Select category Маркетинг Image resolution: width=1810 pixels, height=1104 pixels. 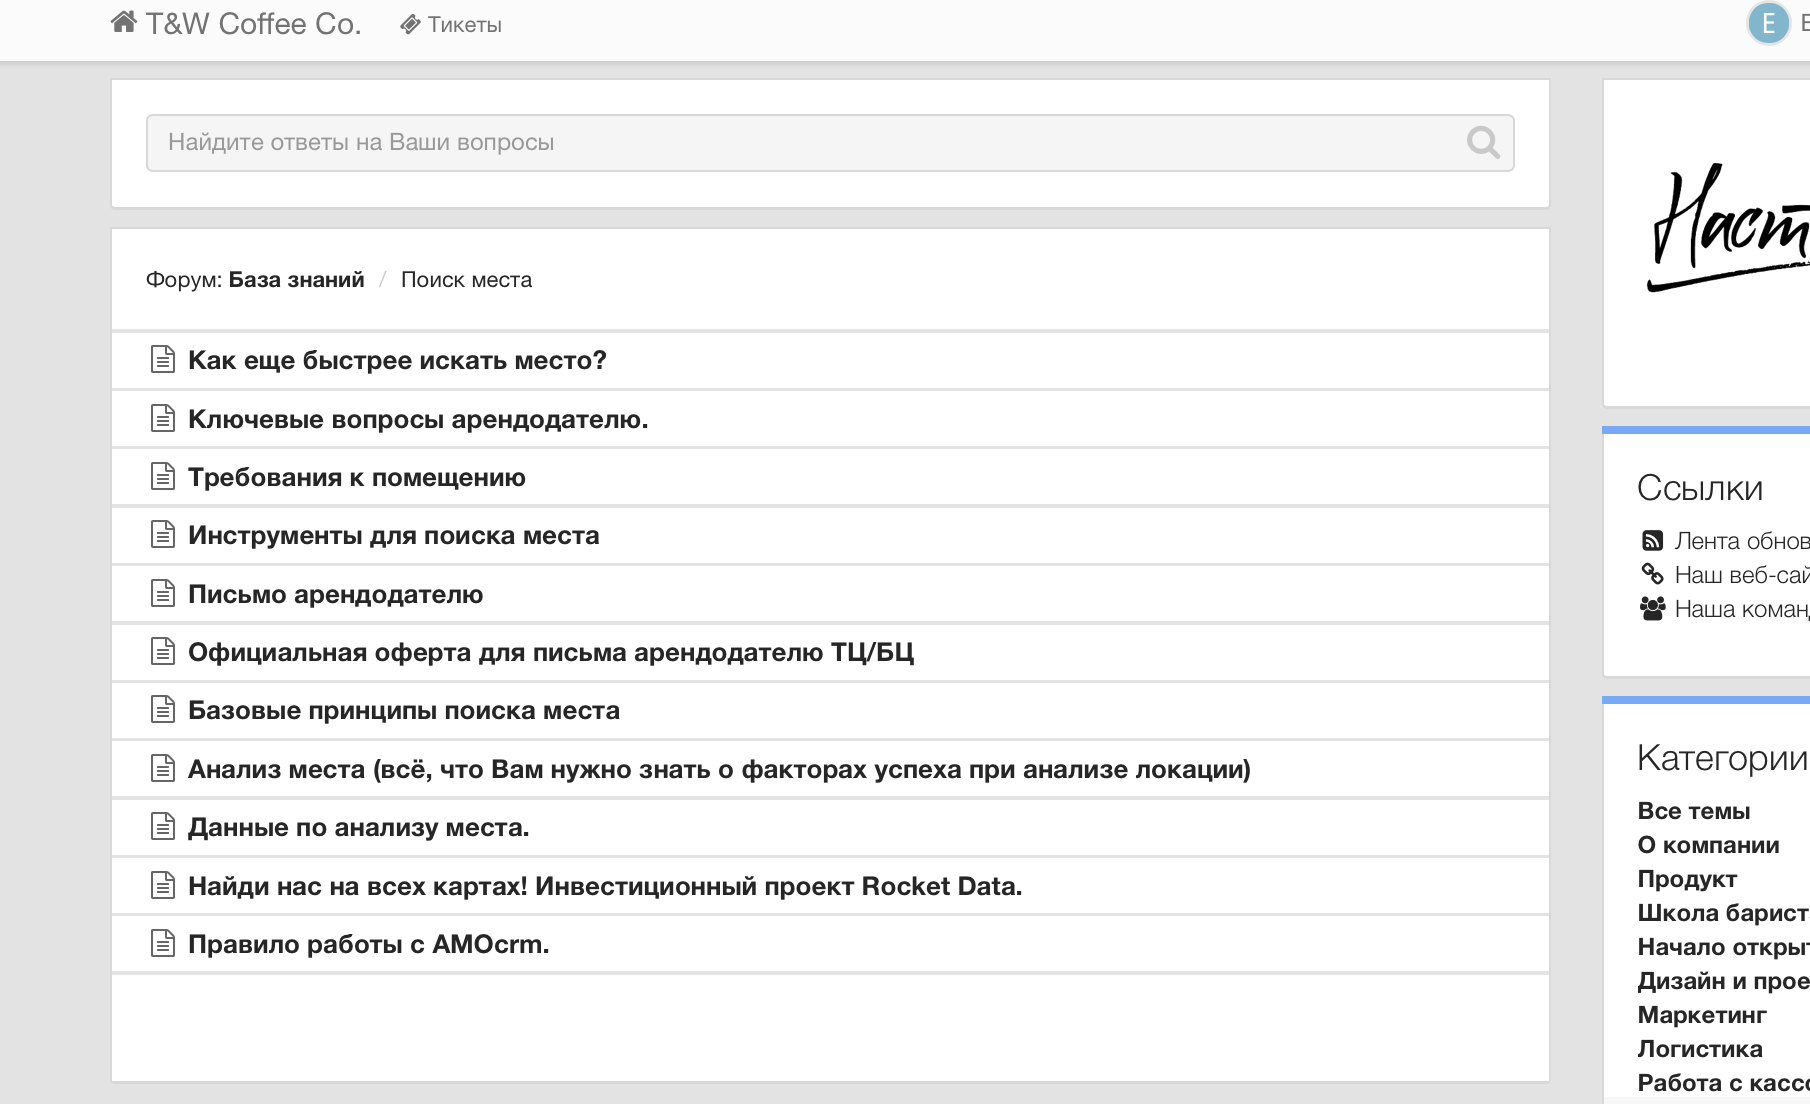click(1702, 1015)
